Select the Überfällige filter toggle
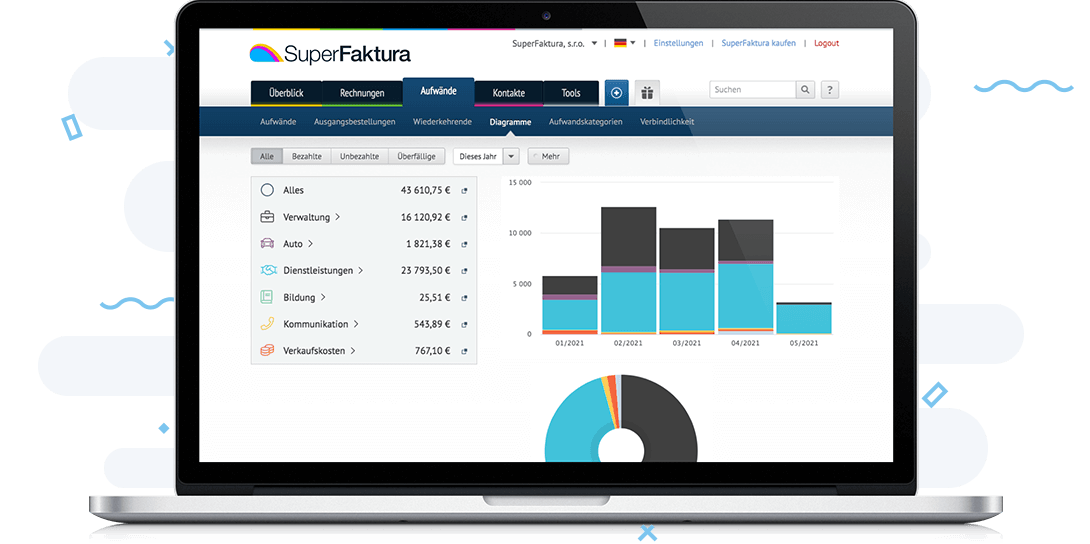The image size is (1090, 544). point(416,156)
